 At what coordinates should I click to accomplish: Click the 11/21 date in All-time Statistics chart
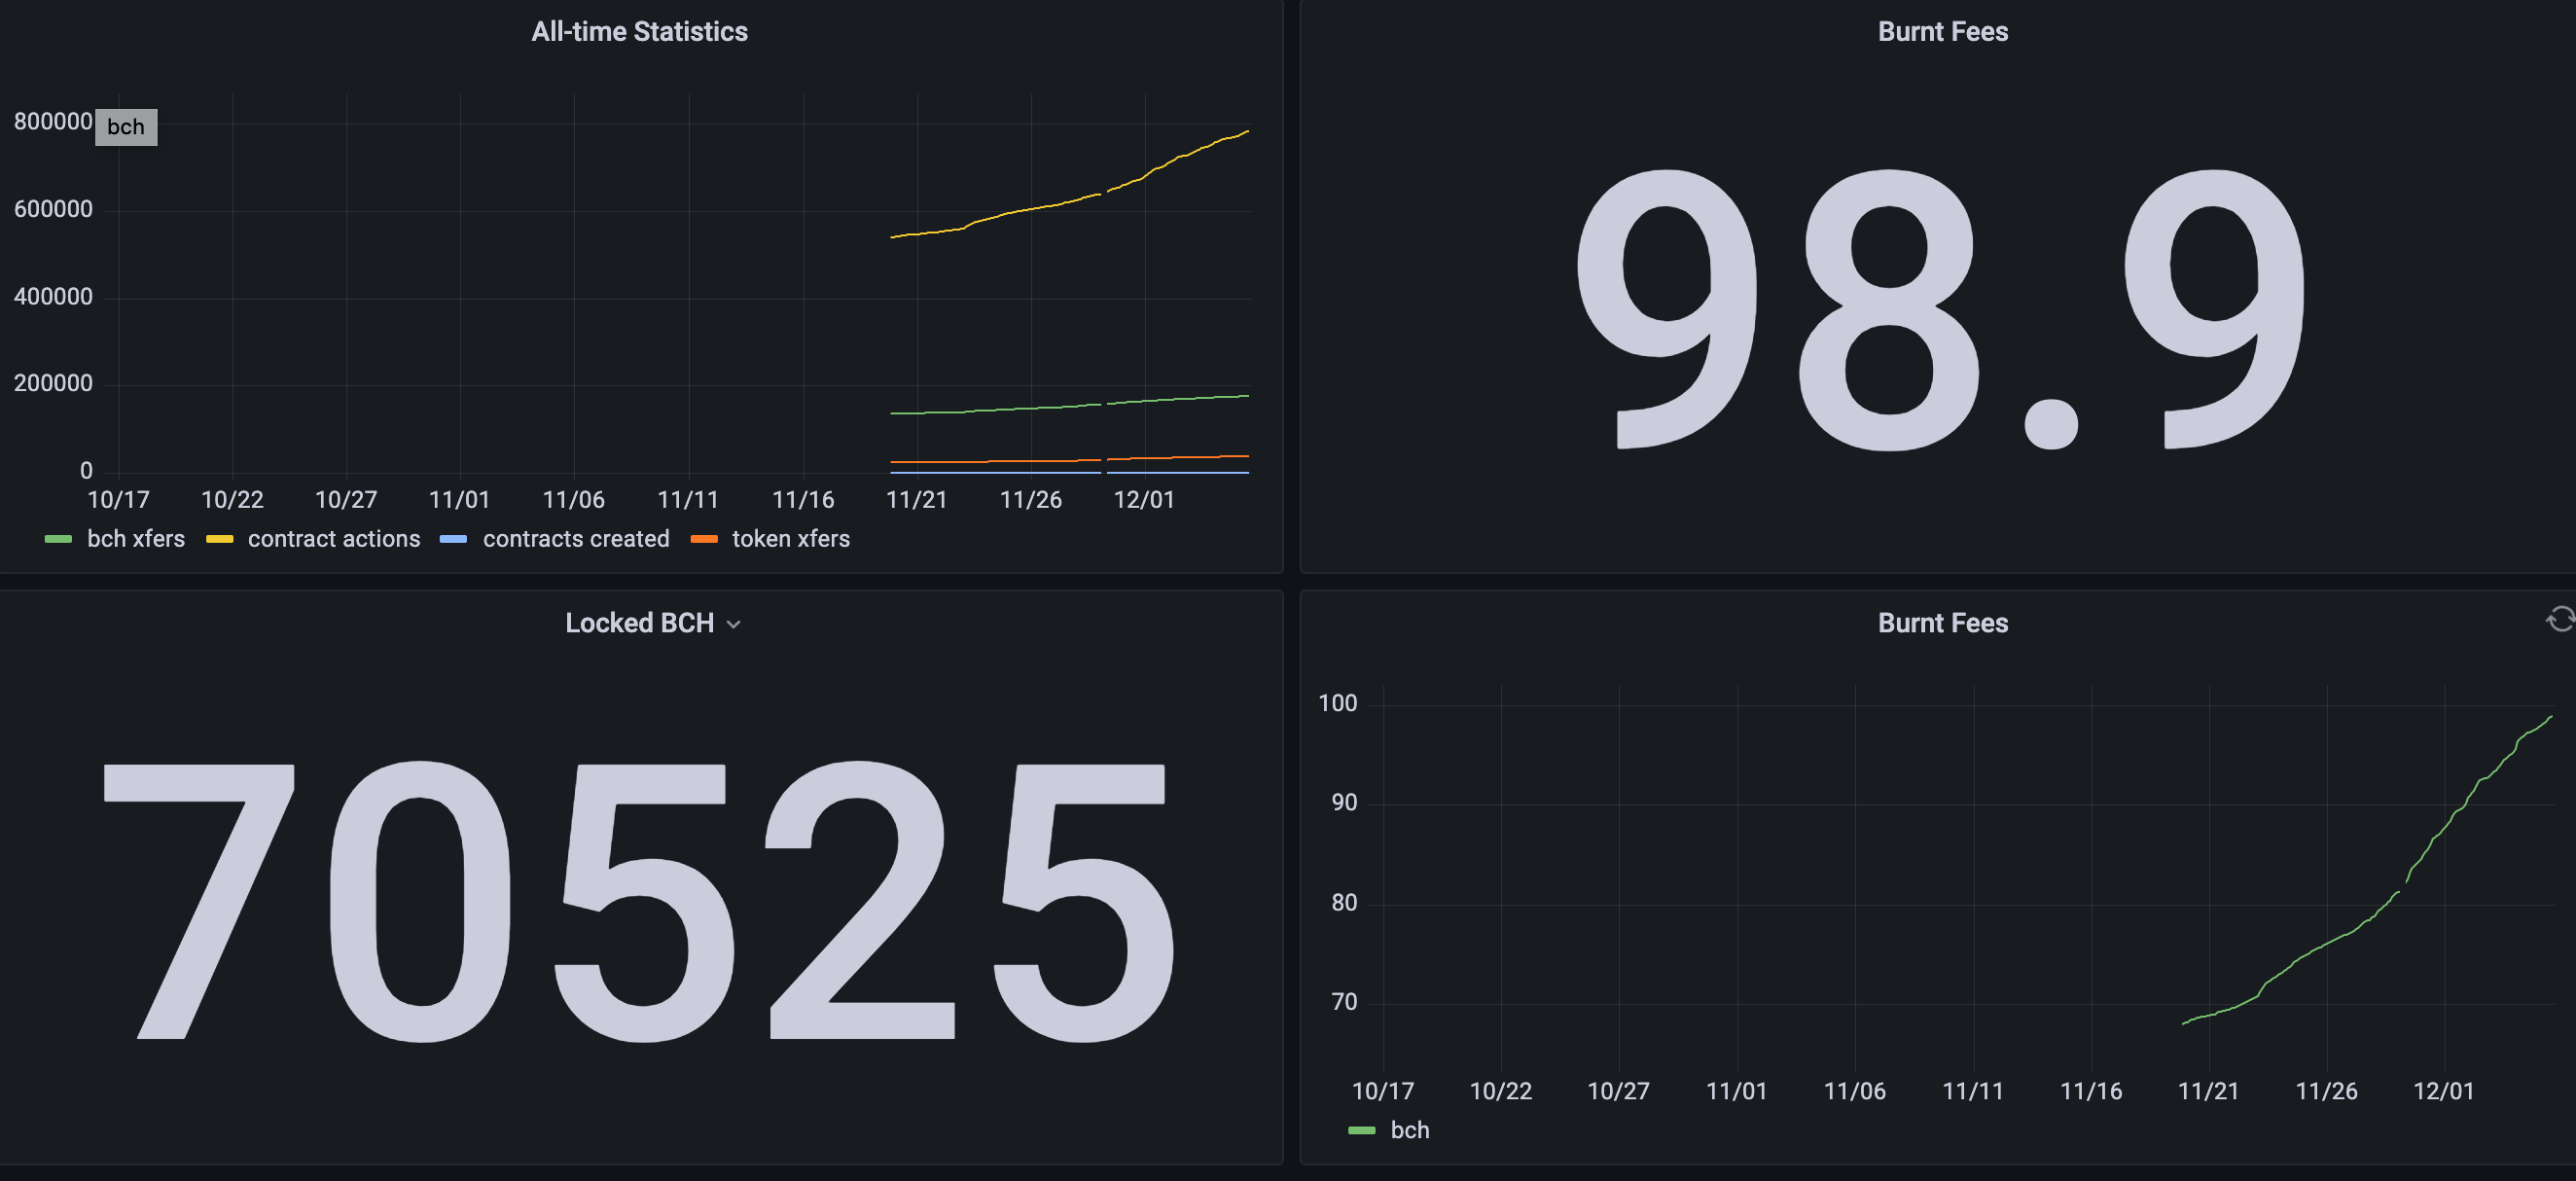coord(916,500)
